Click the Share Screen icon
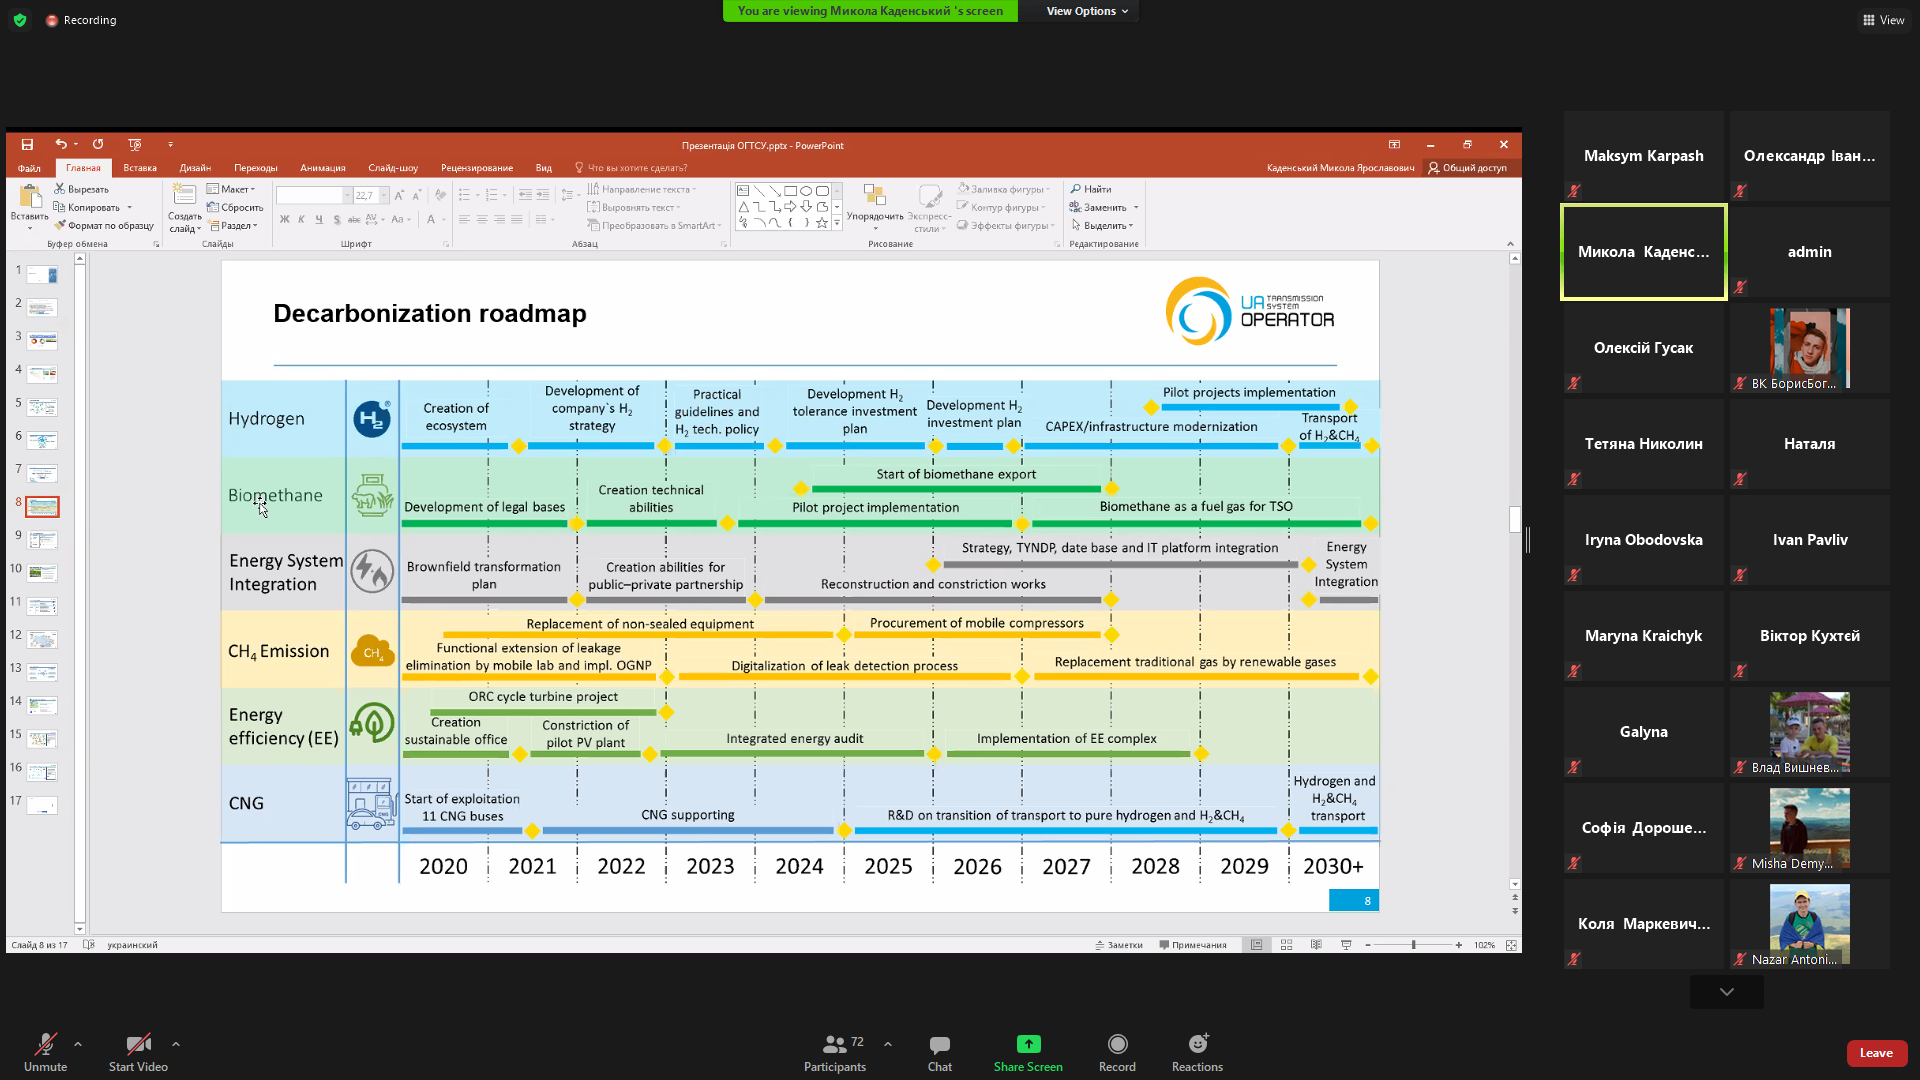The image size is (1920, 1080). pyautogui.click(x=1028, y=1044)
